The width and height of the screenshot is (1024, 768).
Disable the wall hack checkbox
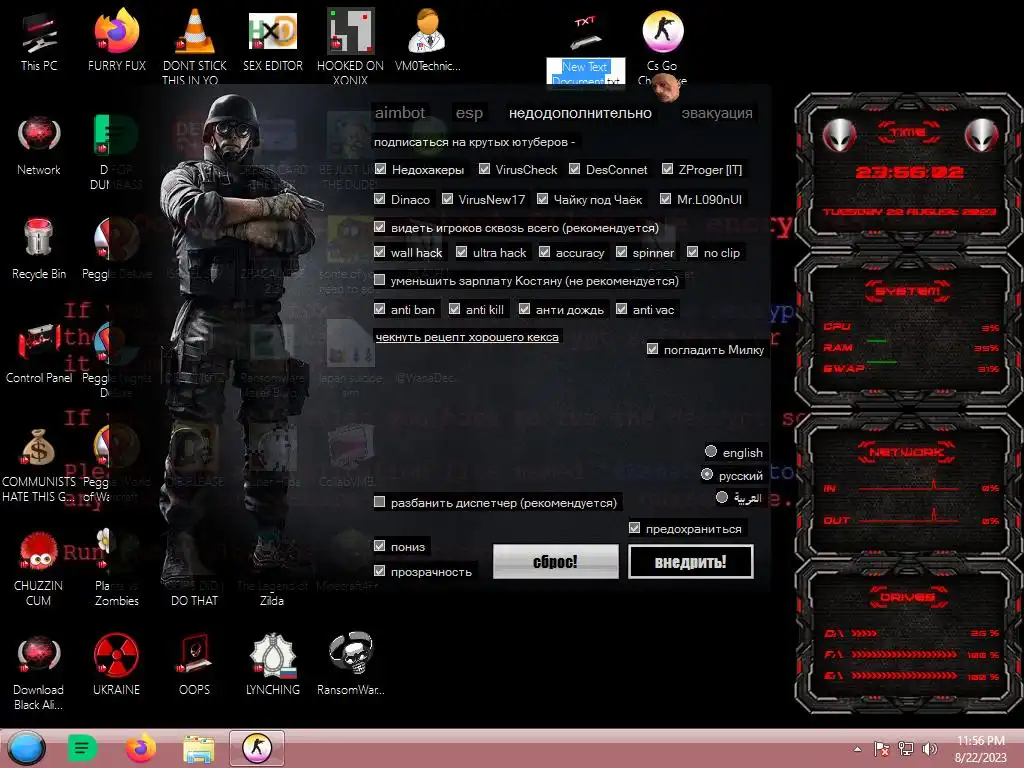tap(379, 252)
